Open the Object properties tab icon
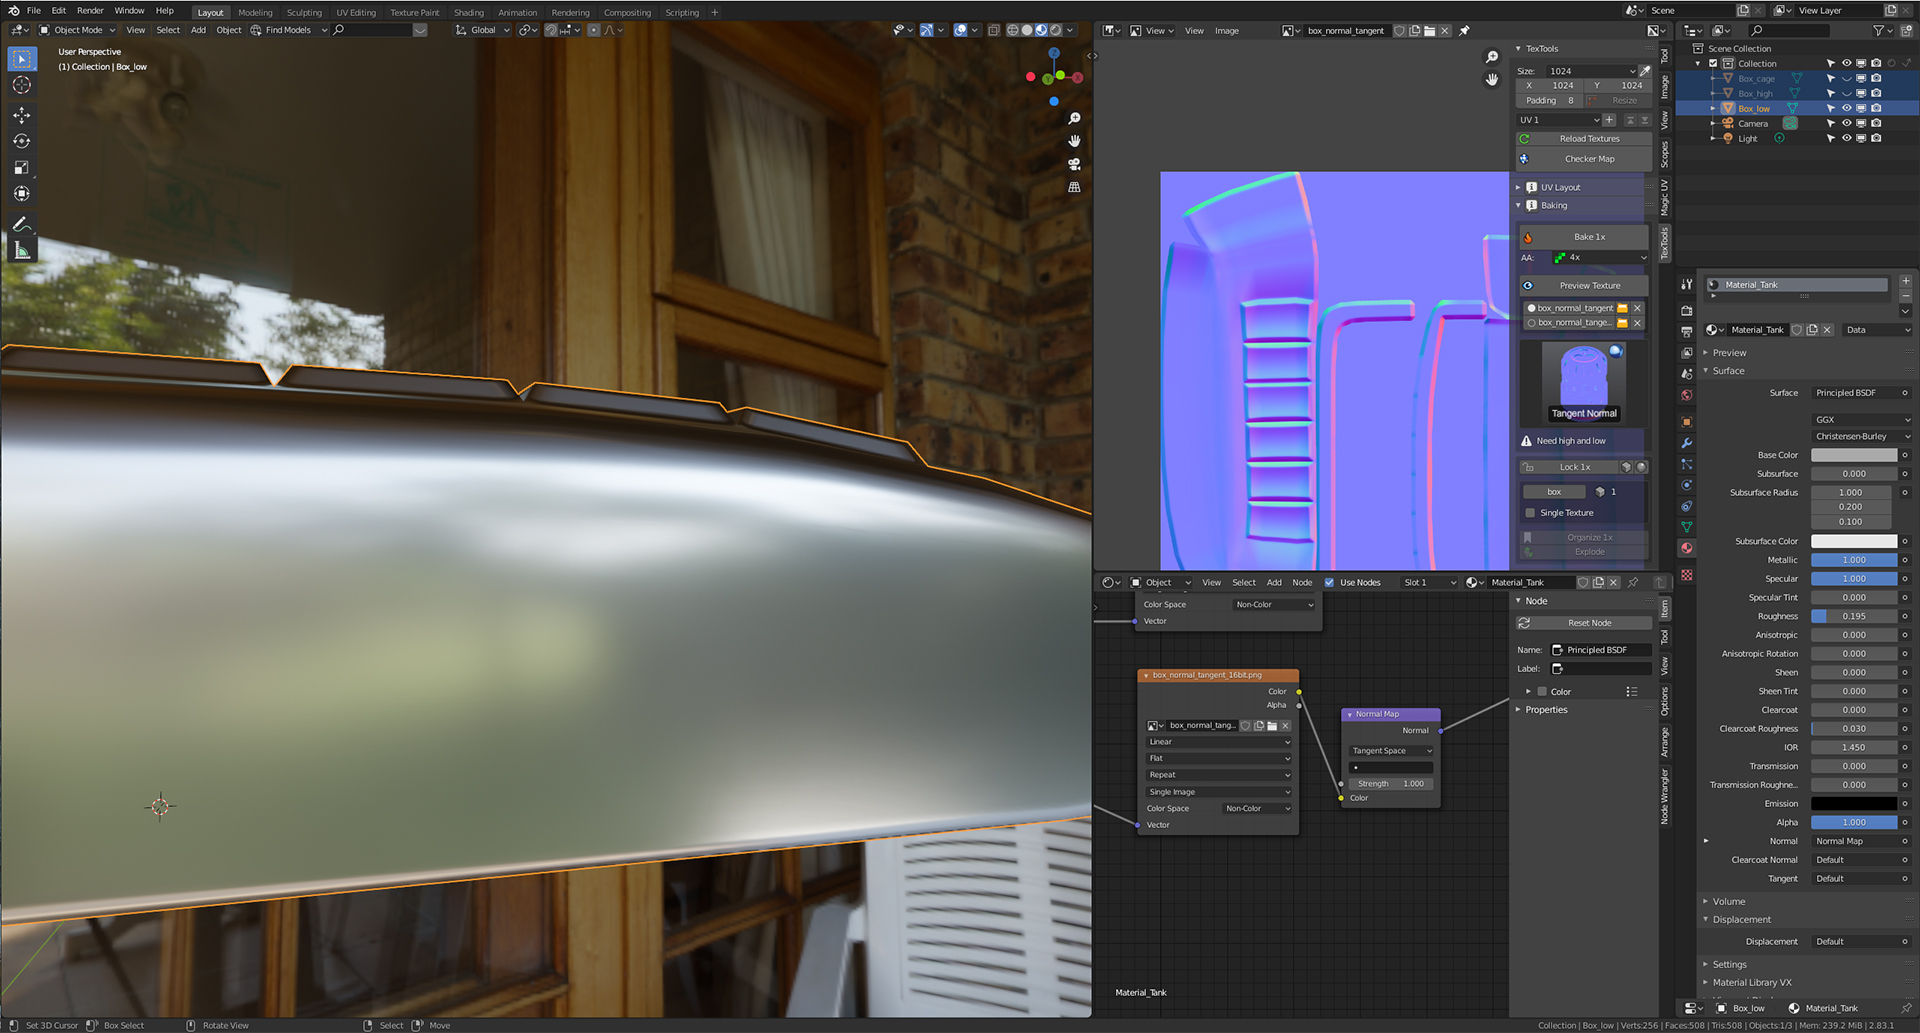1920x1033 pixels. point(1687,422)
